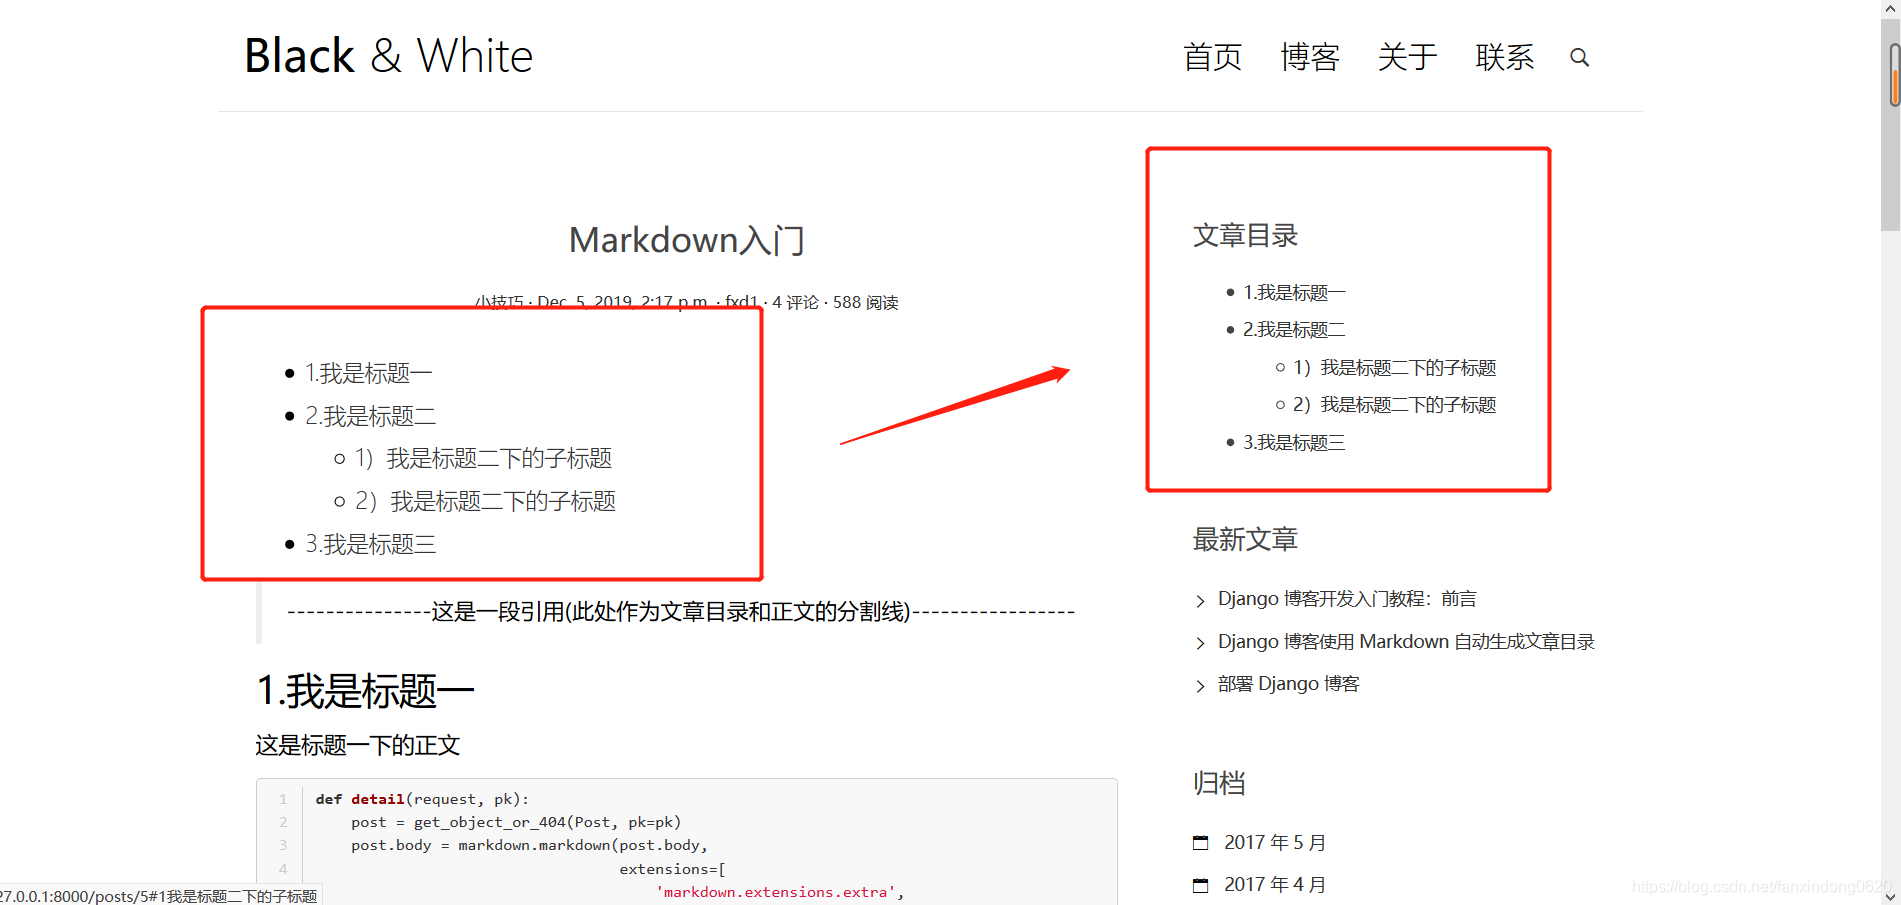Click the scrollbar up arrow
Viewport: 1901px width, 905px height.
coord(1891,9)
